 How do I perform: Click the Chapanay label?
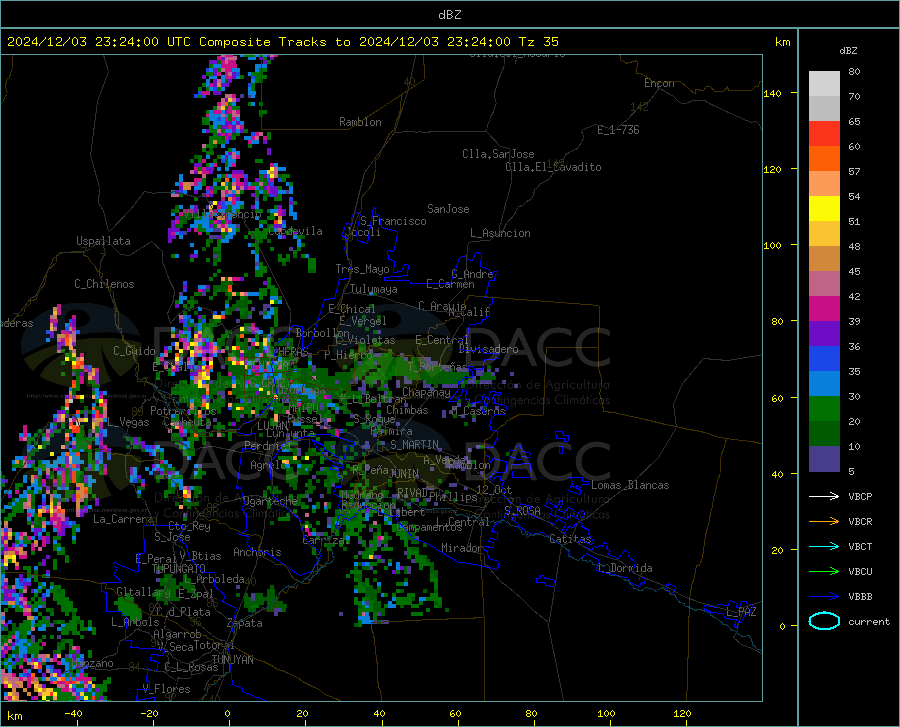(426, 392)
